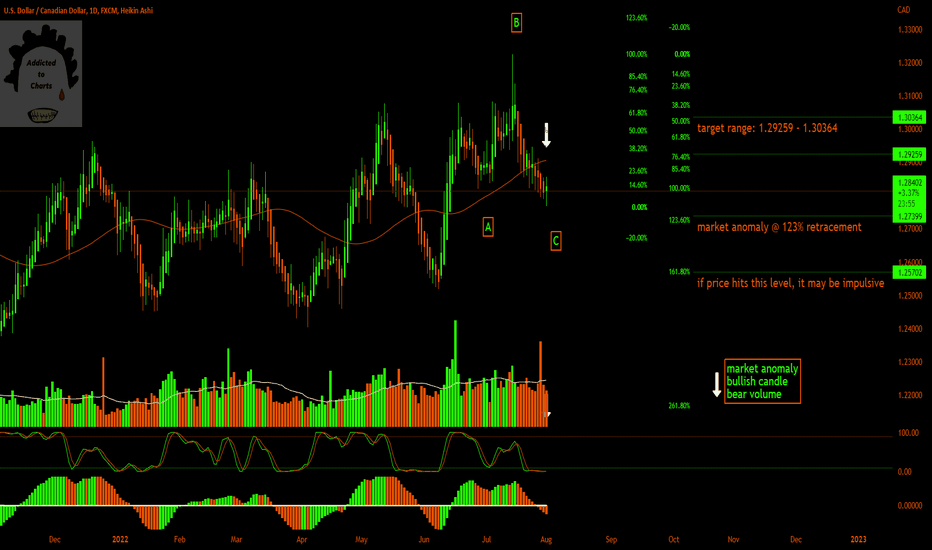
Task: Click the Aug label on time axis
Action: 546,539
